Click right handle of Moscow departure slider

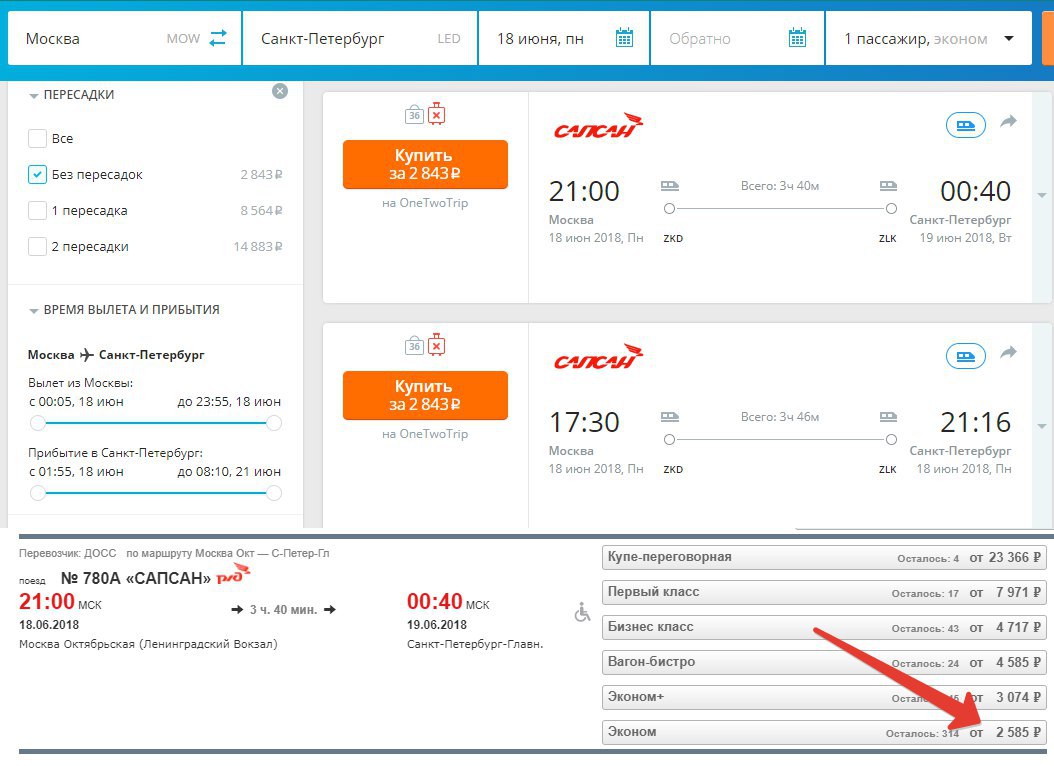click(274, 423)
